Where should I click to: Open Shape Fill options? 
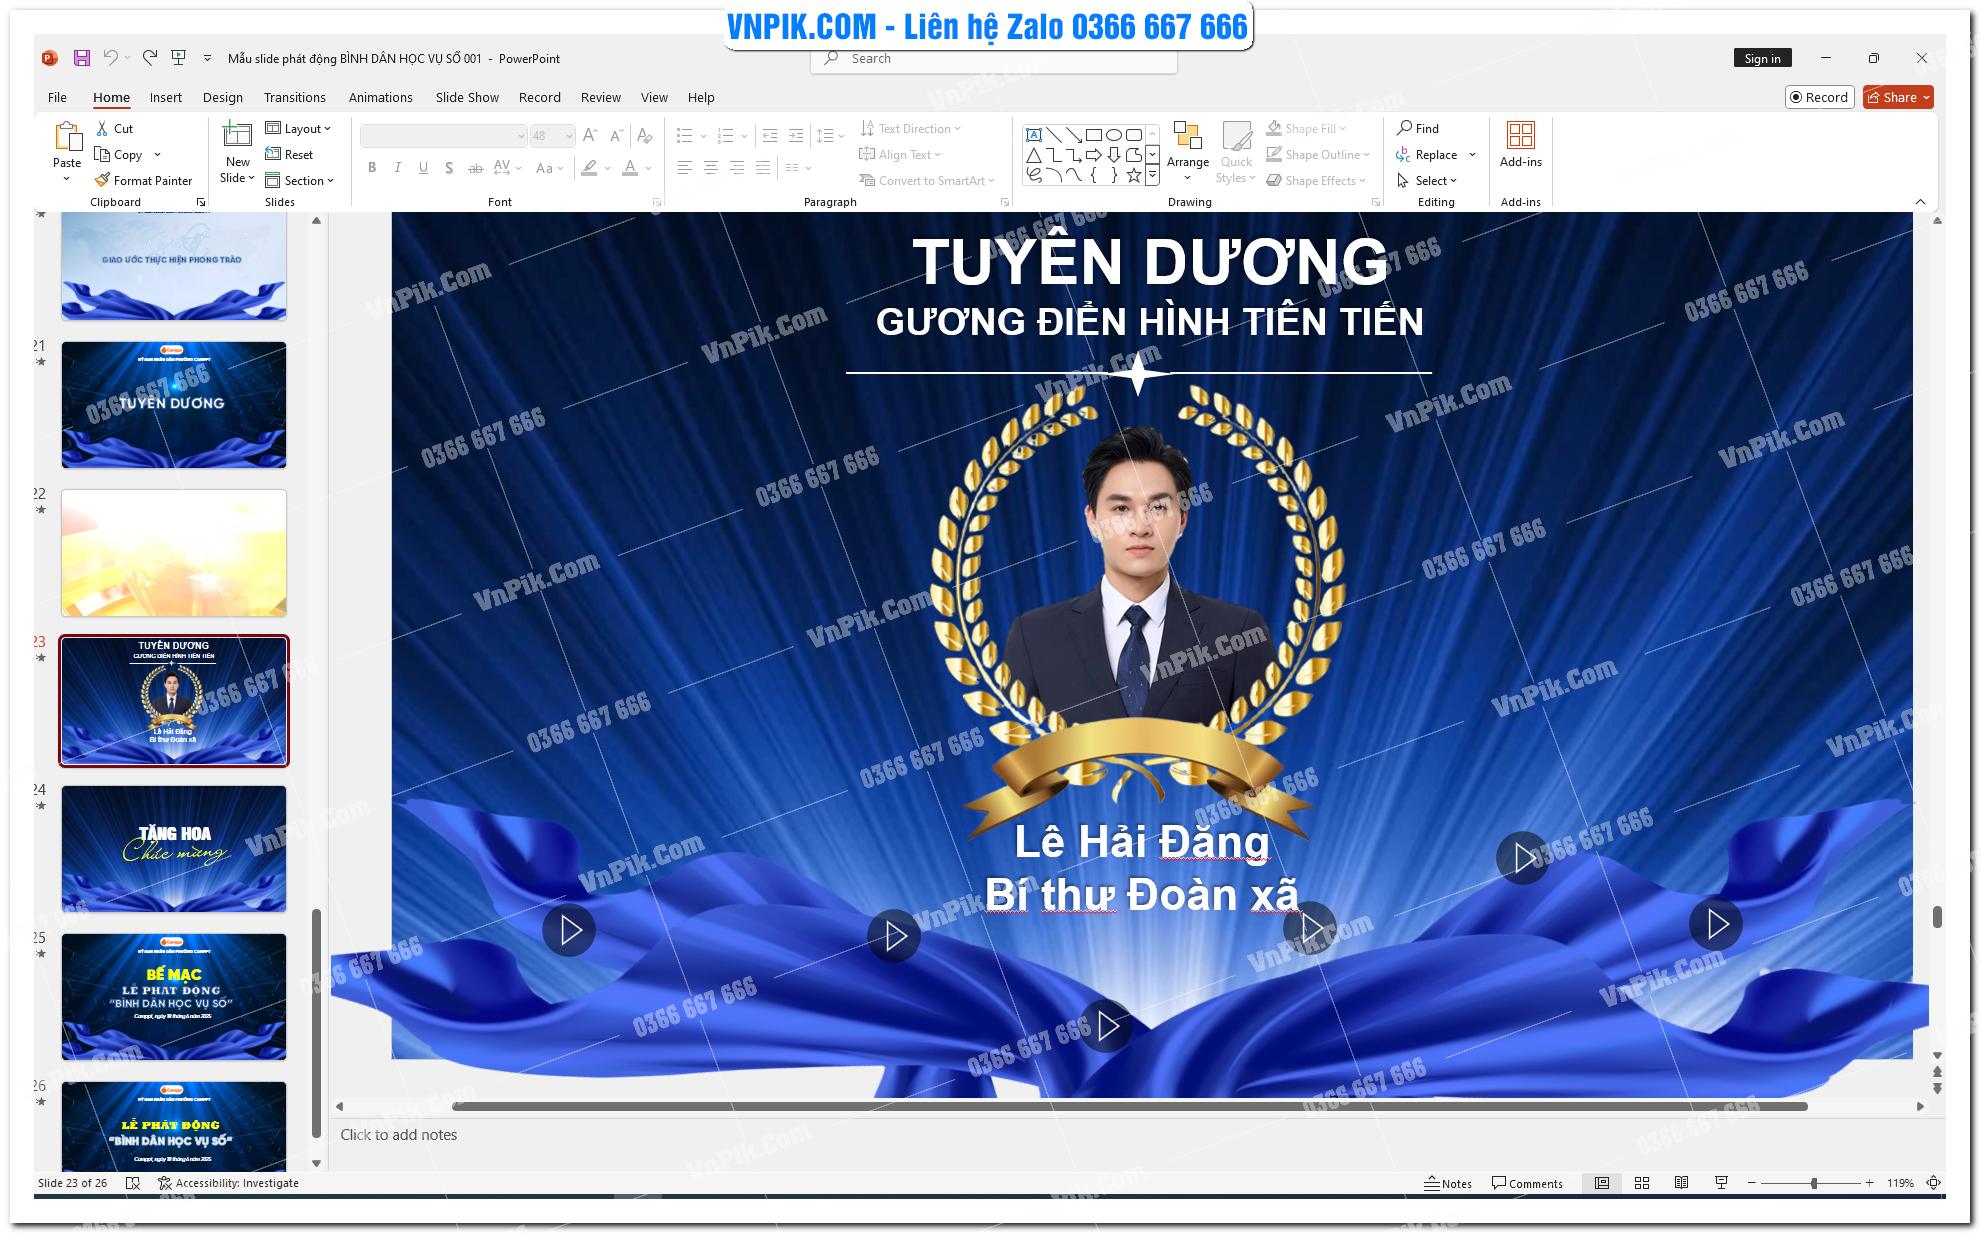click(1306, 128)
